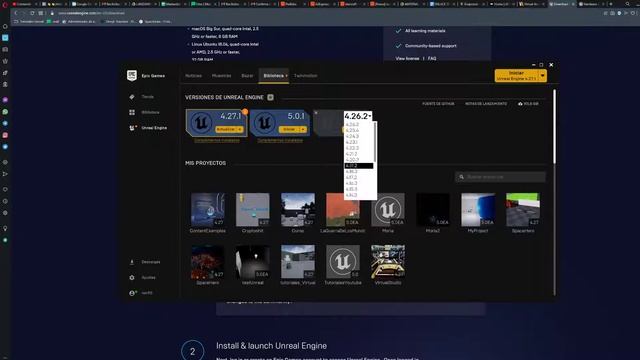640x360 pixels.
Task: Click the Unreal logo on the 5.0.1 card
Action: [264, 122]
